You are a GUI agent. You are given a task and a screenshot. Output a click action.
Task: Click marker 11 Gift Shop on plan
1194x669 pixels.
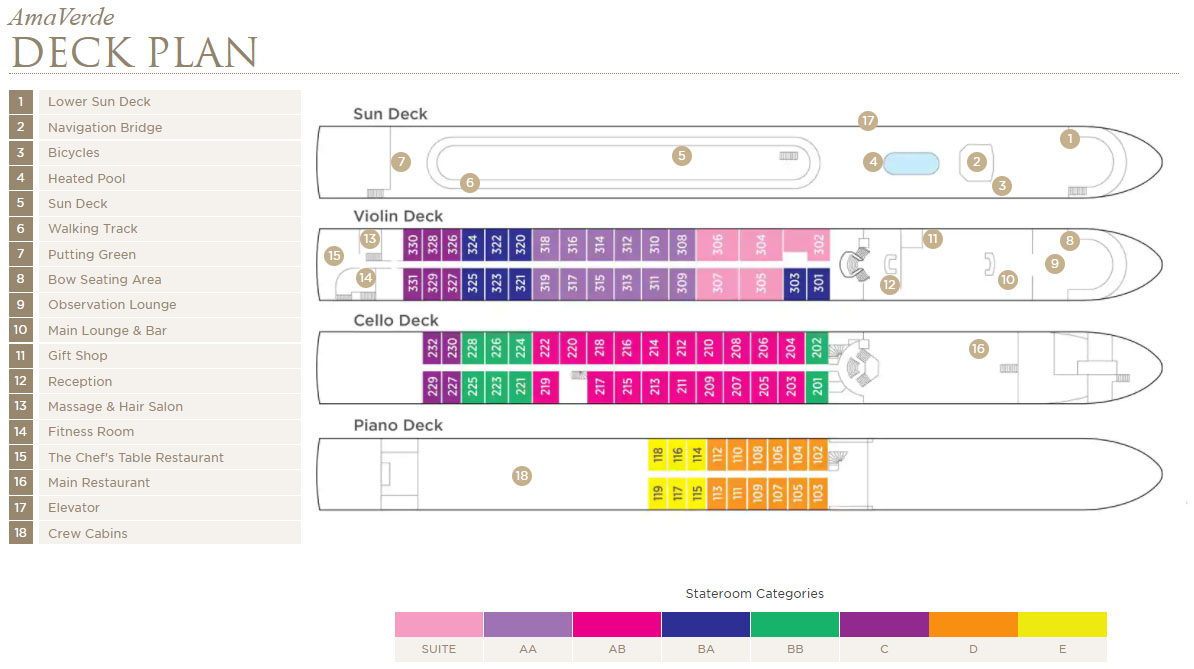pos(932,239)
